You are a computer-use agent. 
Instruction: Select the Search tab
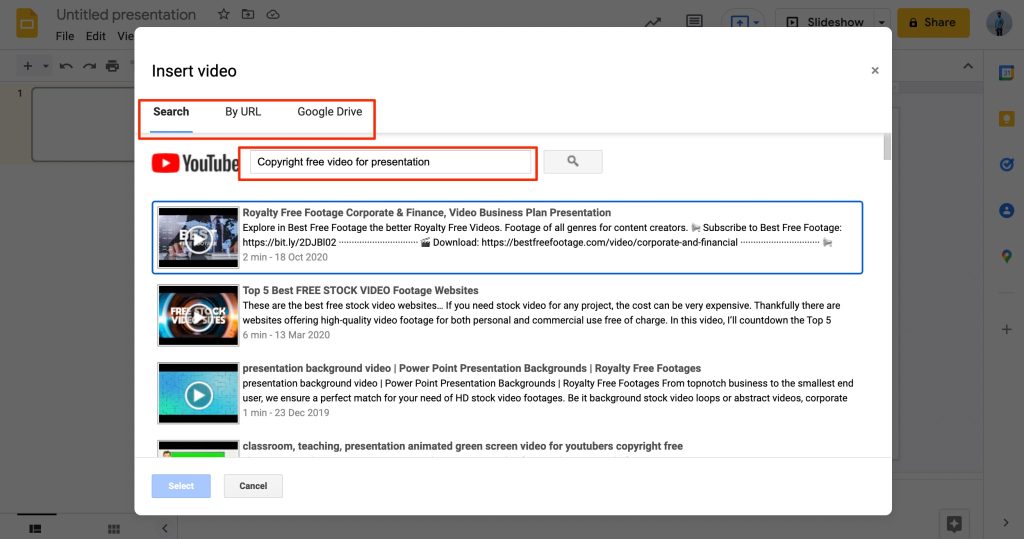tap(171, 112)
